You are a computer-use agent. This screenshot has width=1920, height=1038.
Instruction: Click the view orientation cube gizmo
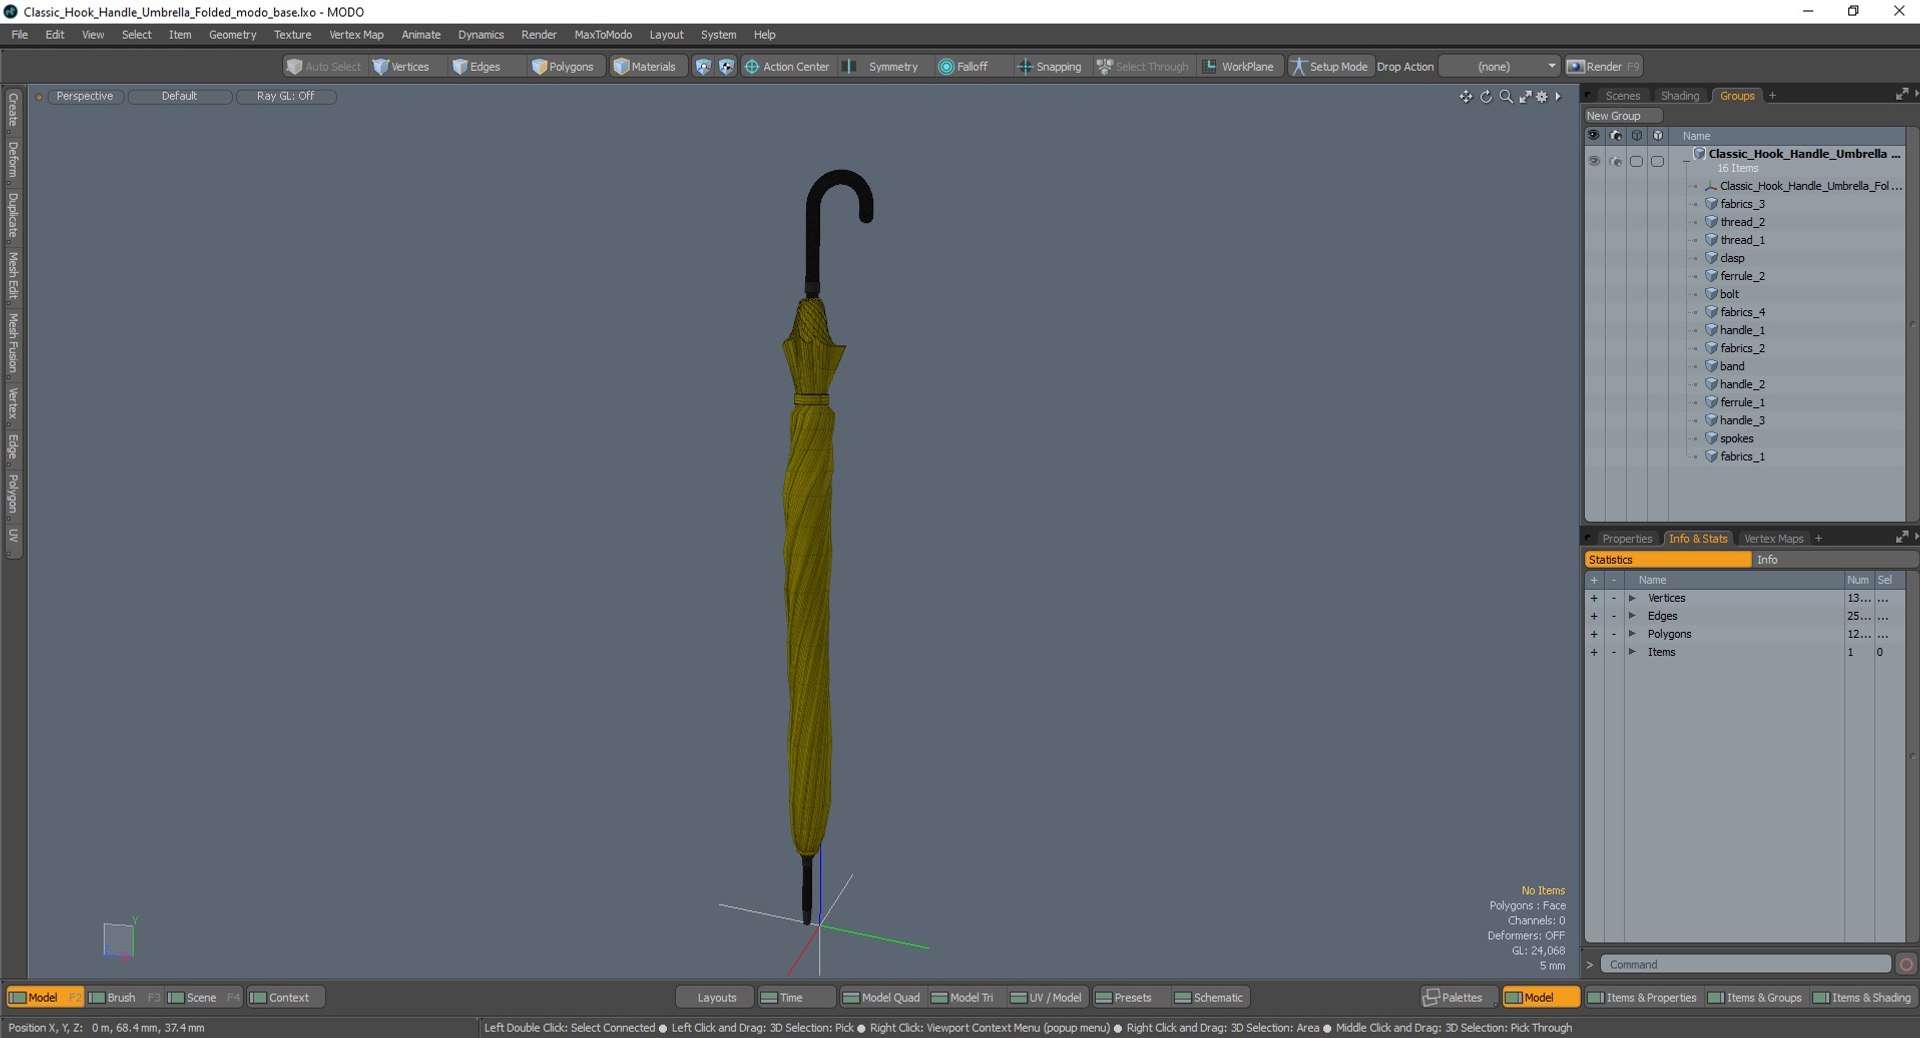(x=119, y=939)
